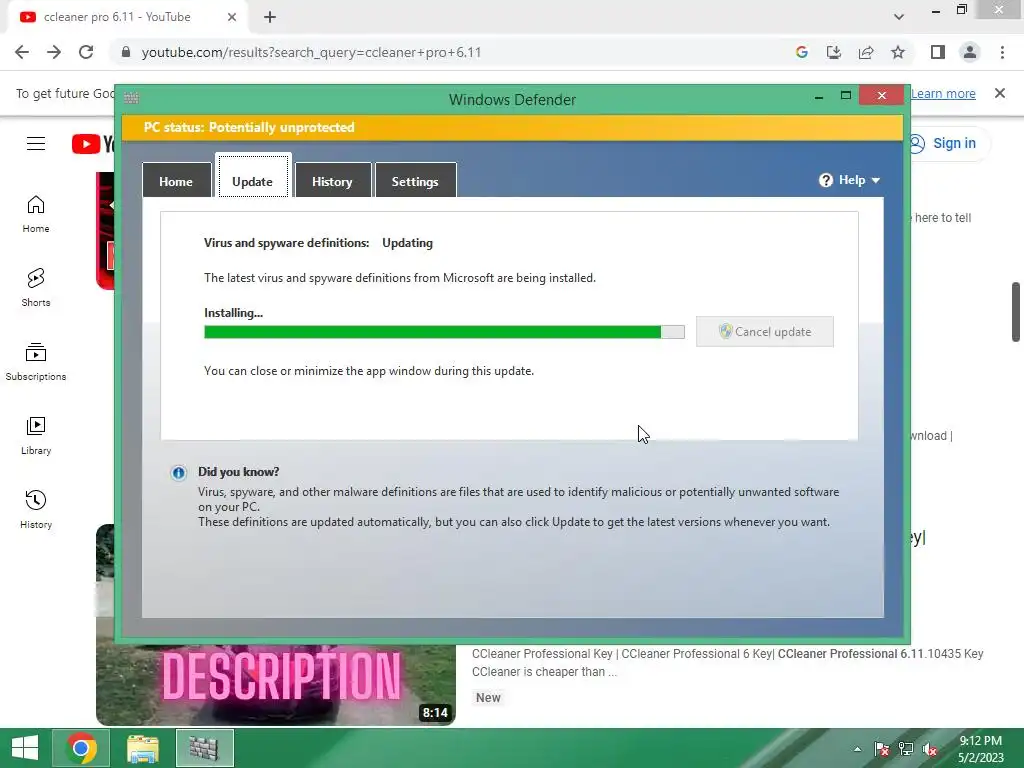
Task: Click the Action Center flag tray icon
Action: 882,749
